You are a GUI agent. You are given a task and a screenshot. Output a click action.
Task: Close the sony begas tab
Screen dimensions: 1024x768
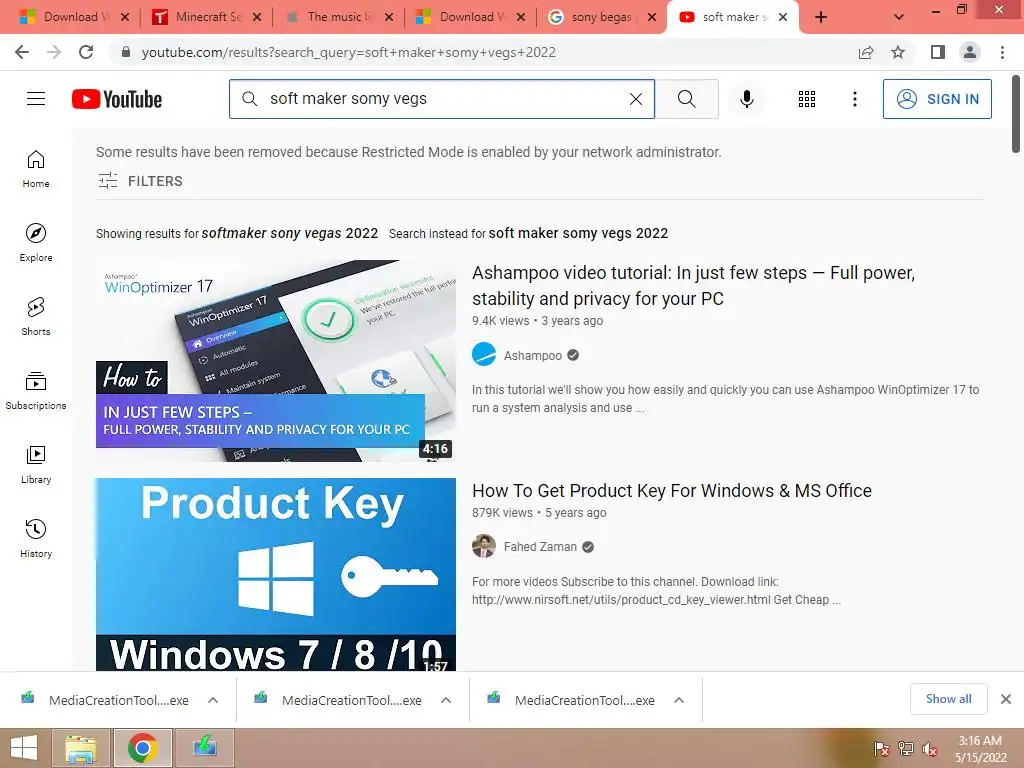(652, 17)
